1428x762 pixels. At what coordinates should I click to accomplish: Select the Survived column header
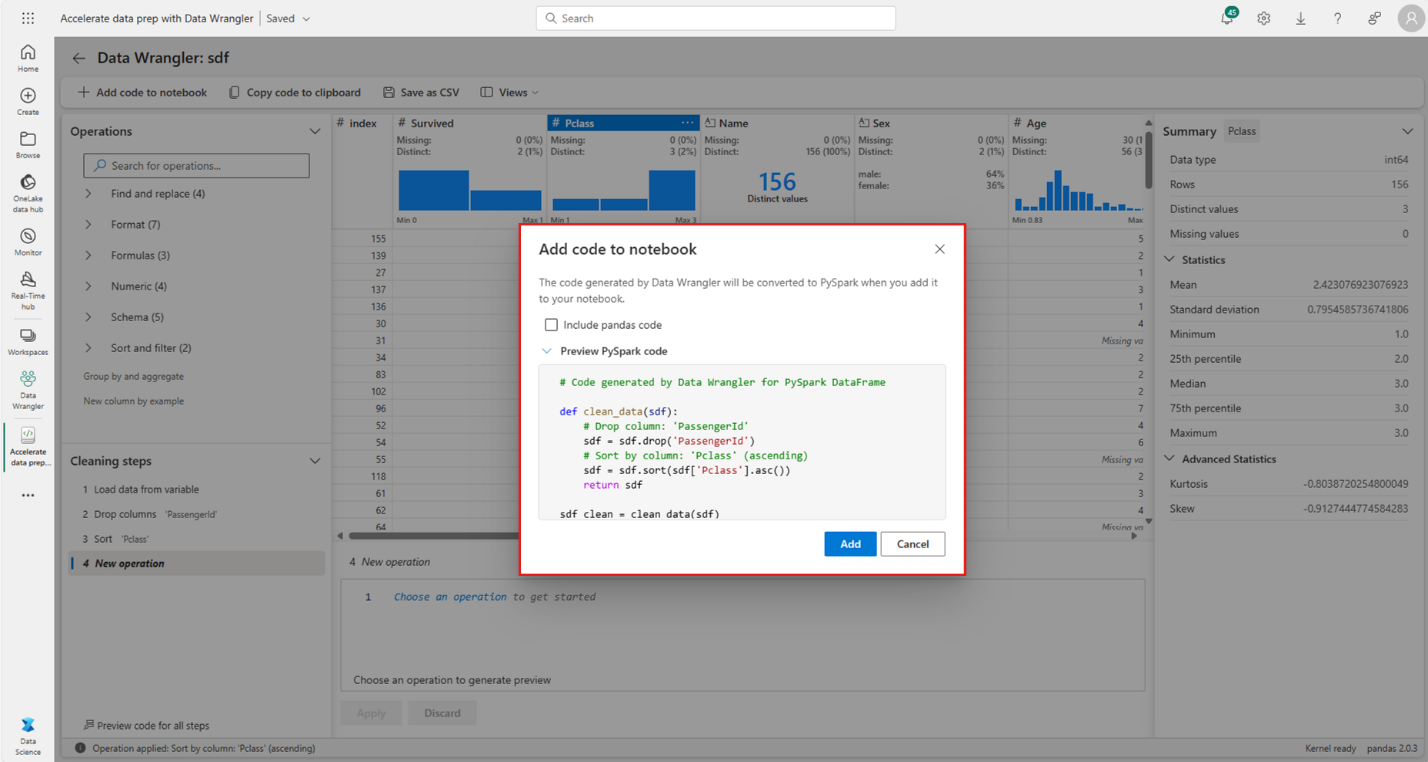[469, 123]
